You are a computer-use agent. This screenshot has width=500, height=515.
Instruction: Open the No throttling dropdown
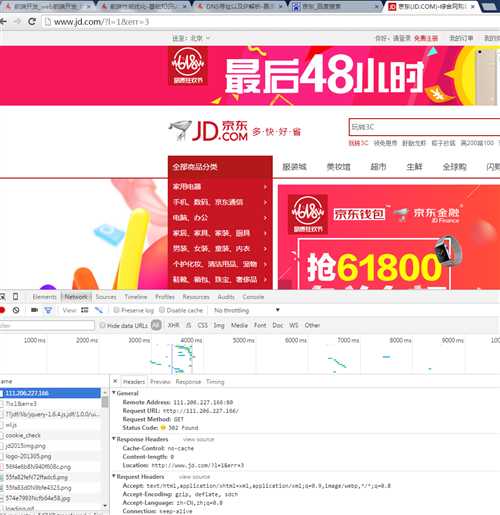tap(246, 310)
